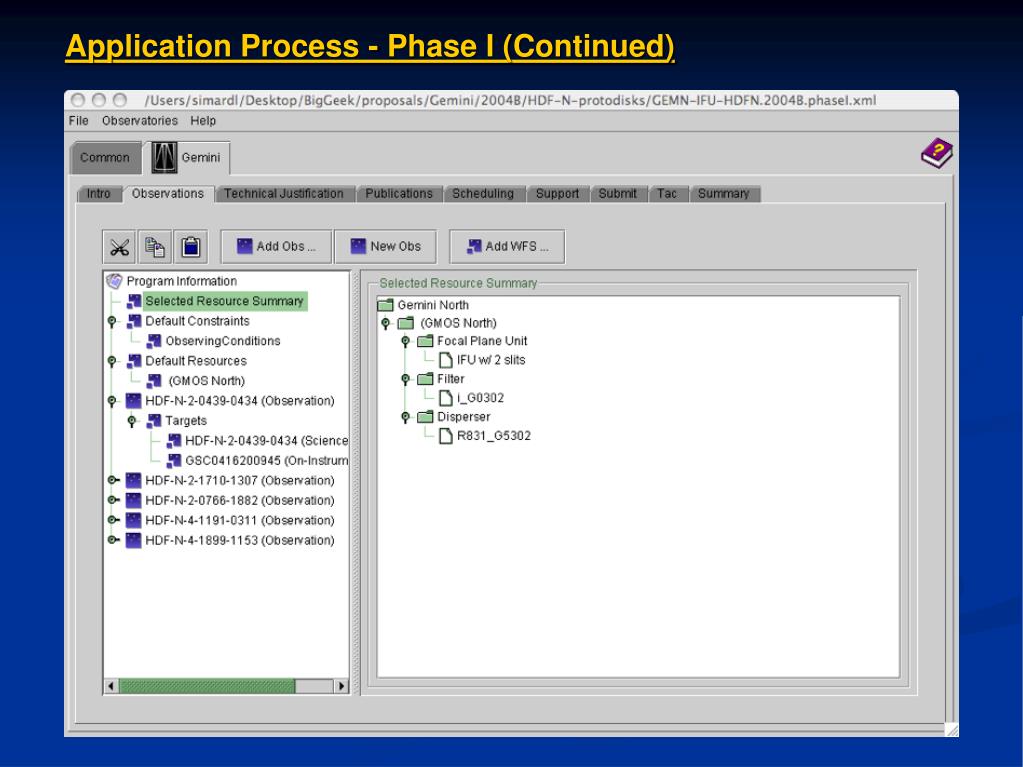The height and width of the screenshot is (767, 1023).
Task: Click the Add Obs ... button
Action: pyautogui.click(x=276, y=247)
